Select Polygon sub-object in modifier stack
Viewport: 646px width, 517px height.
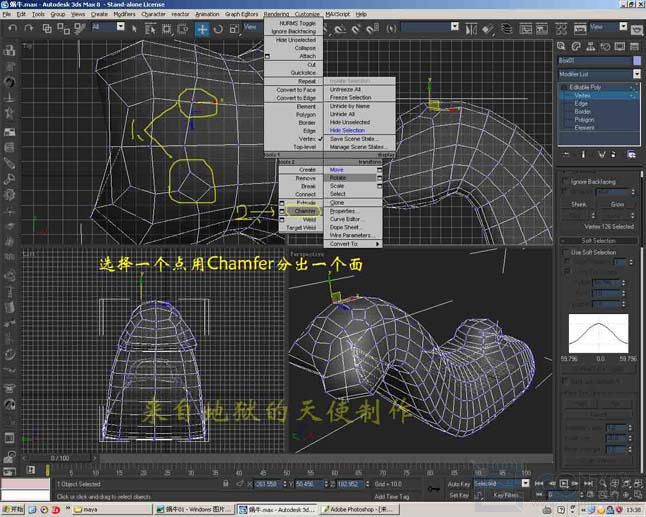tap(584, 119)
